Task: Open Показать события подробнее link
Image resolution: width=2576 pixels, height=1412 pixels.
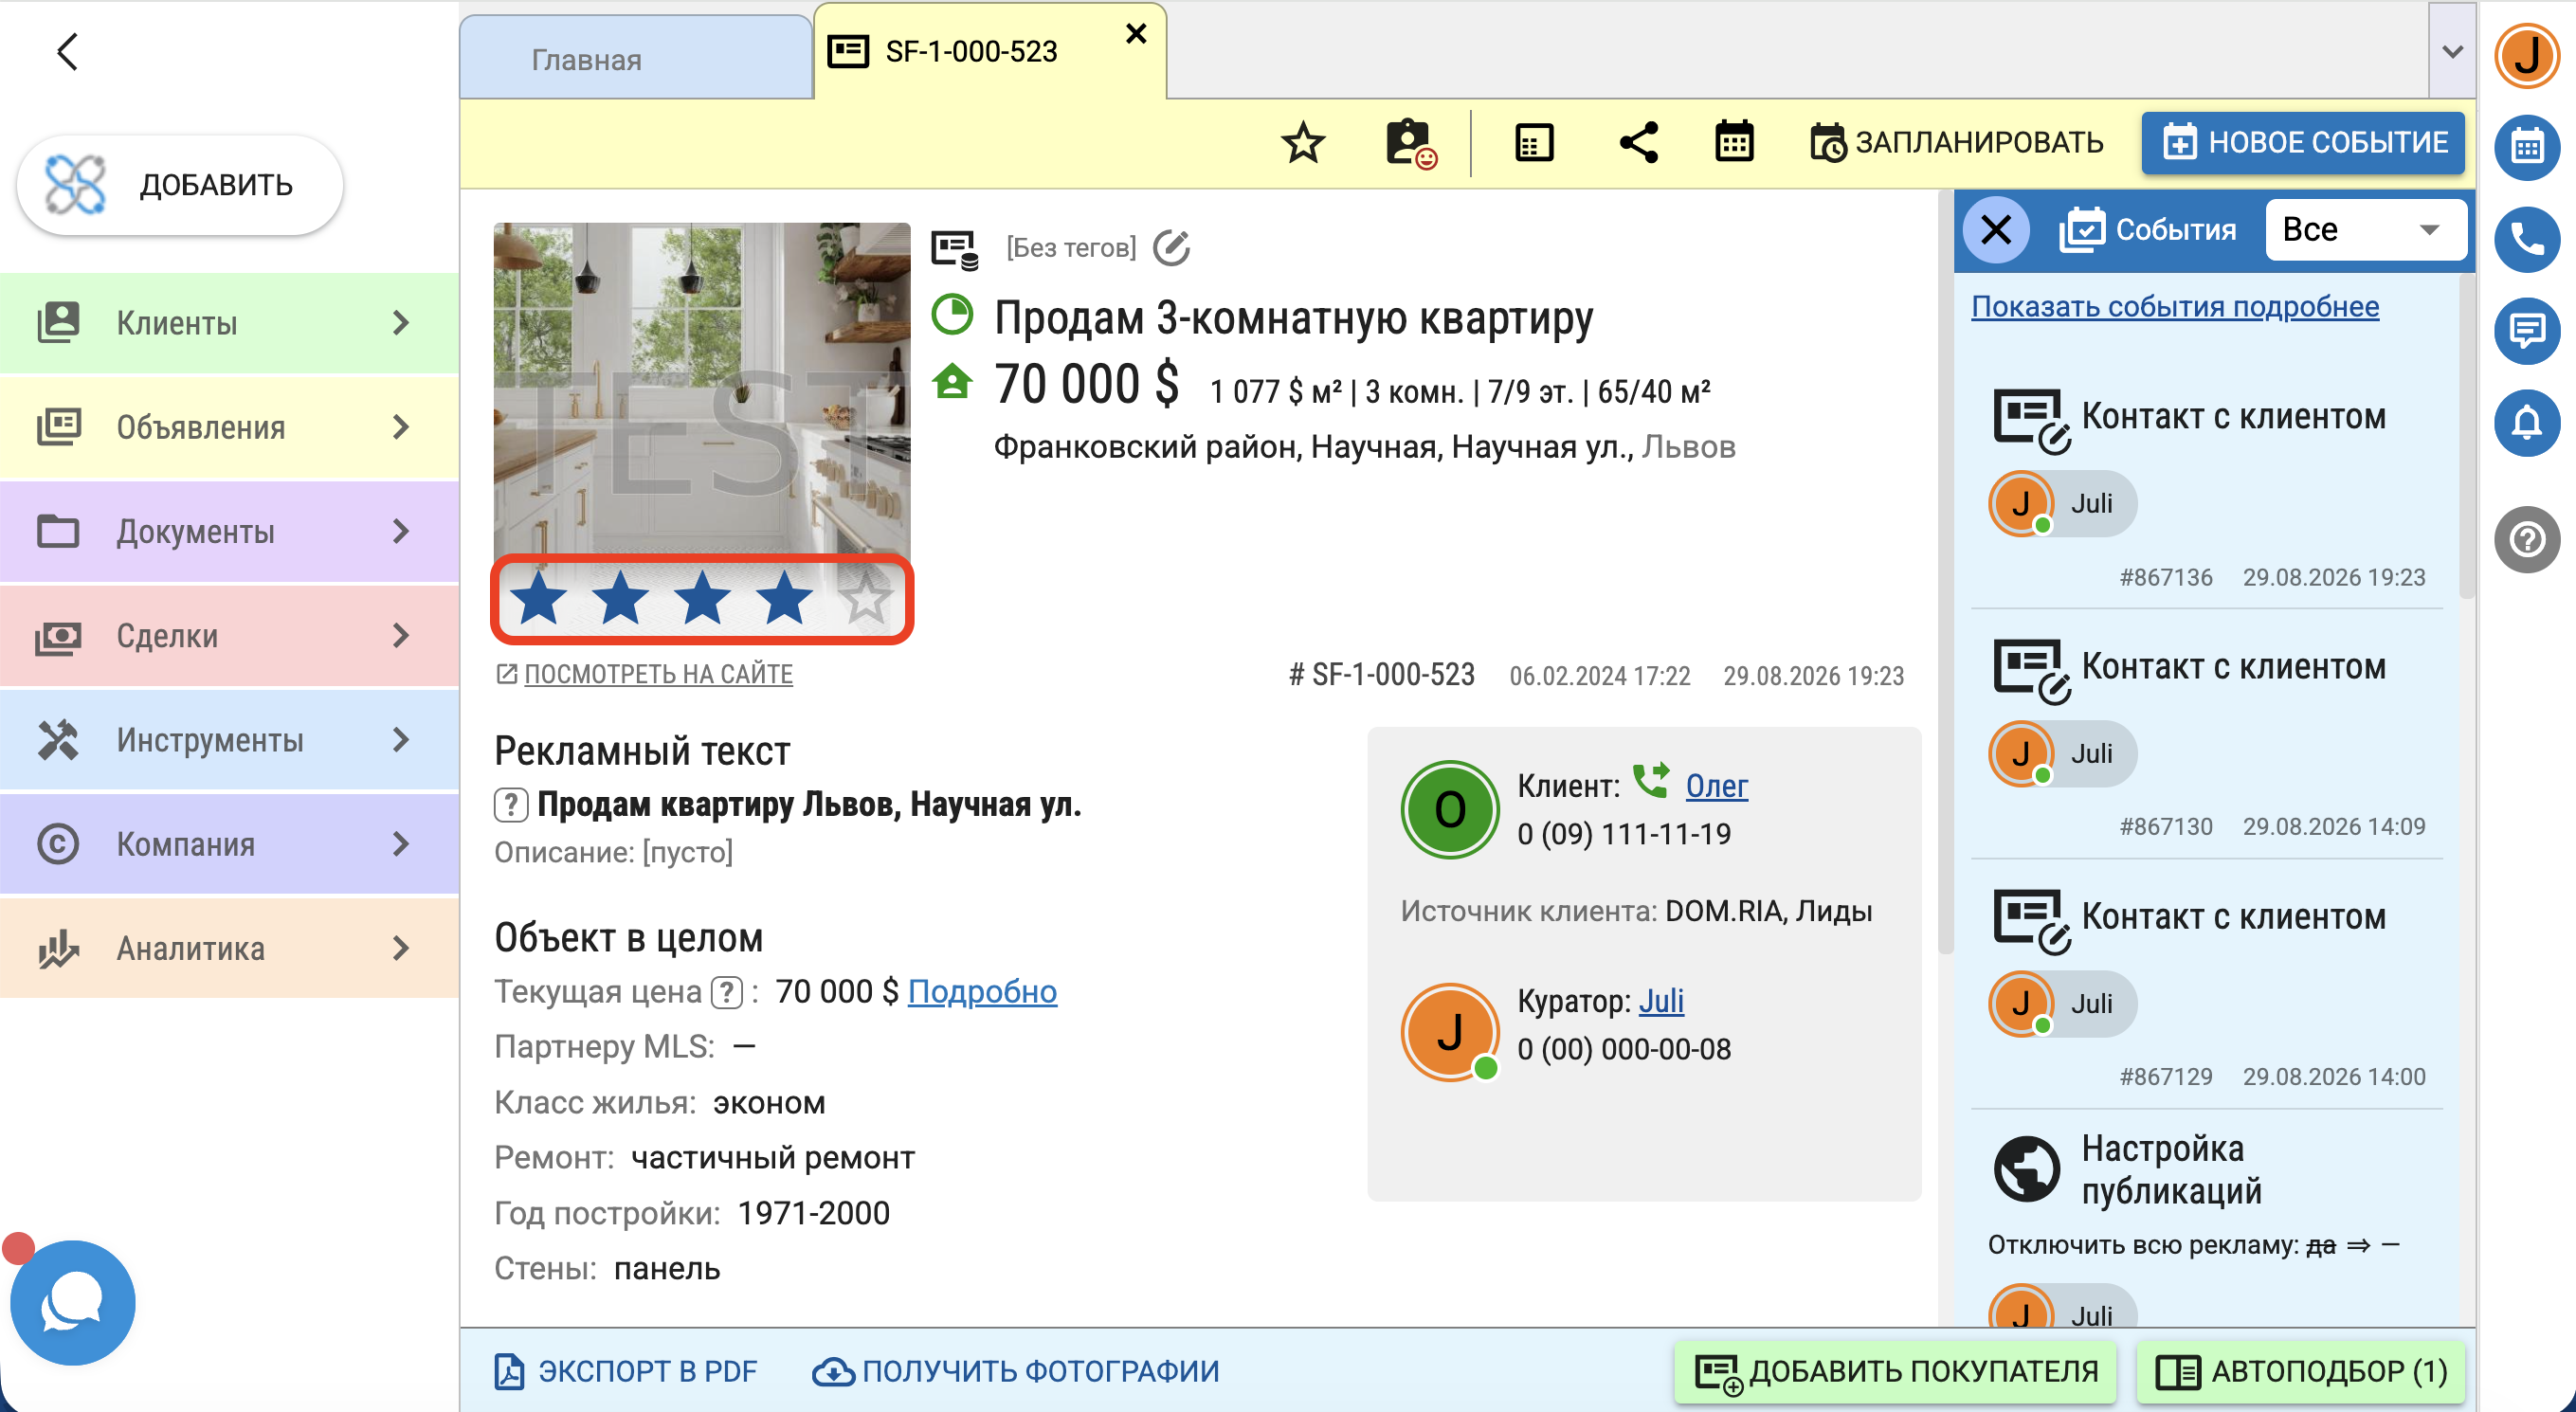Action: point(2175,306)
